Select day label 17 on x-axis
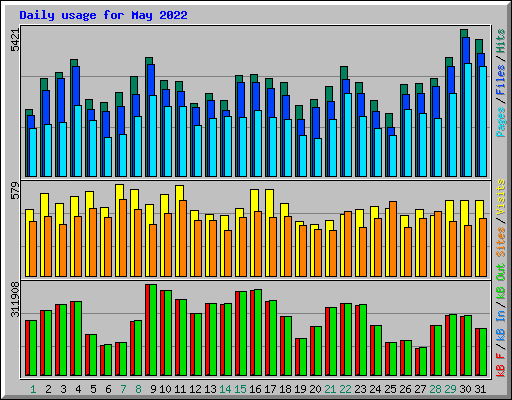 tap(270, 389)
